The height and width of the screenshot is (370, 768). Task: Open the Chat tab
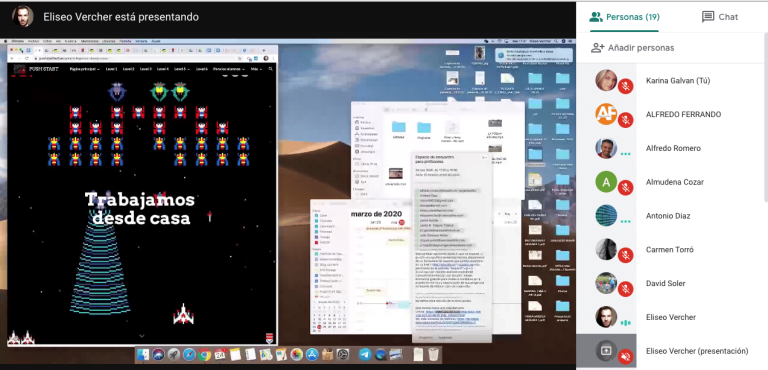point(720,17)
